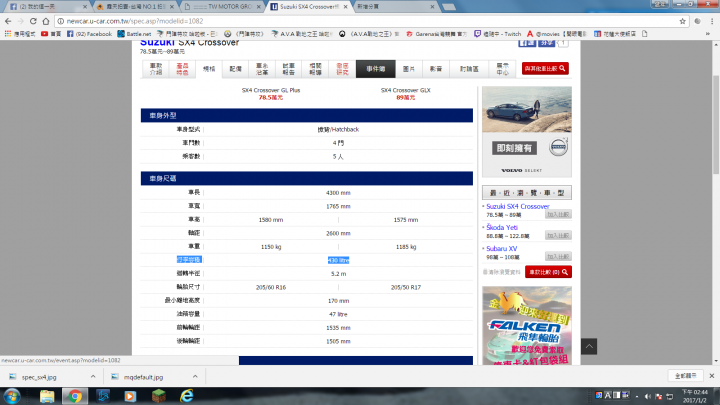This screenshot has height=405, width=720.
Task: Open the browser home page
Action: pos(46,21)
